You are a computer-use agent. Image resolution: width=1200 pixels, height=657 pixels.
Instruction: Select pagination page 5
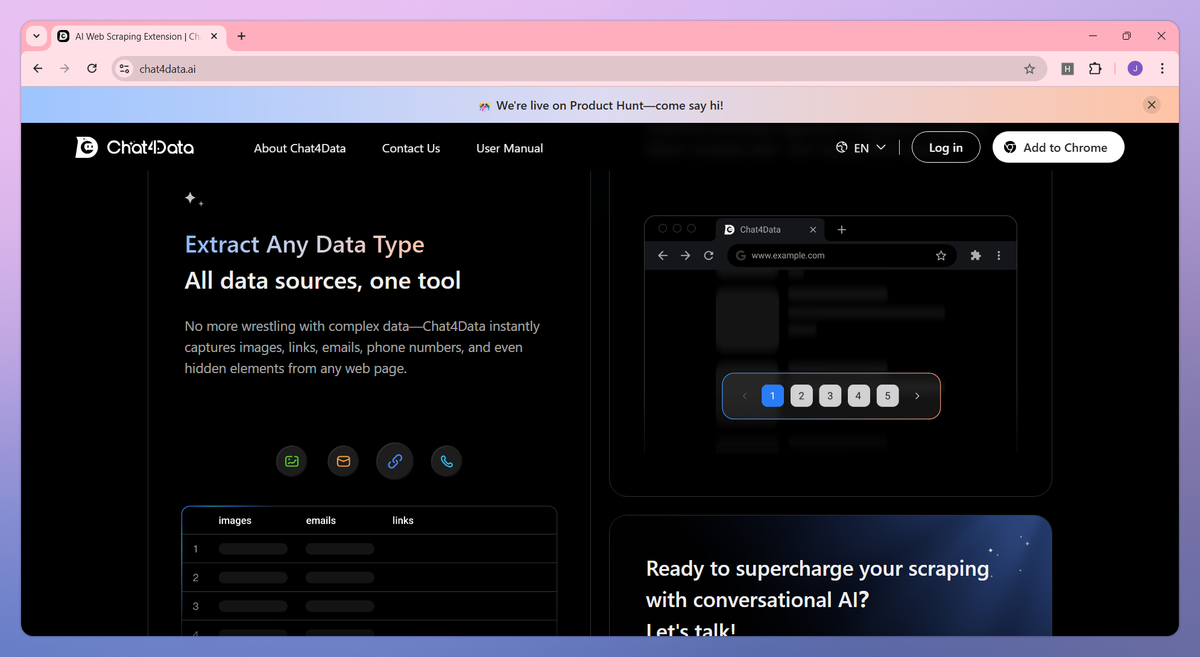[888, 396]
